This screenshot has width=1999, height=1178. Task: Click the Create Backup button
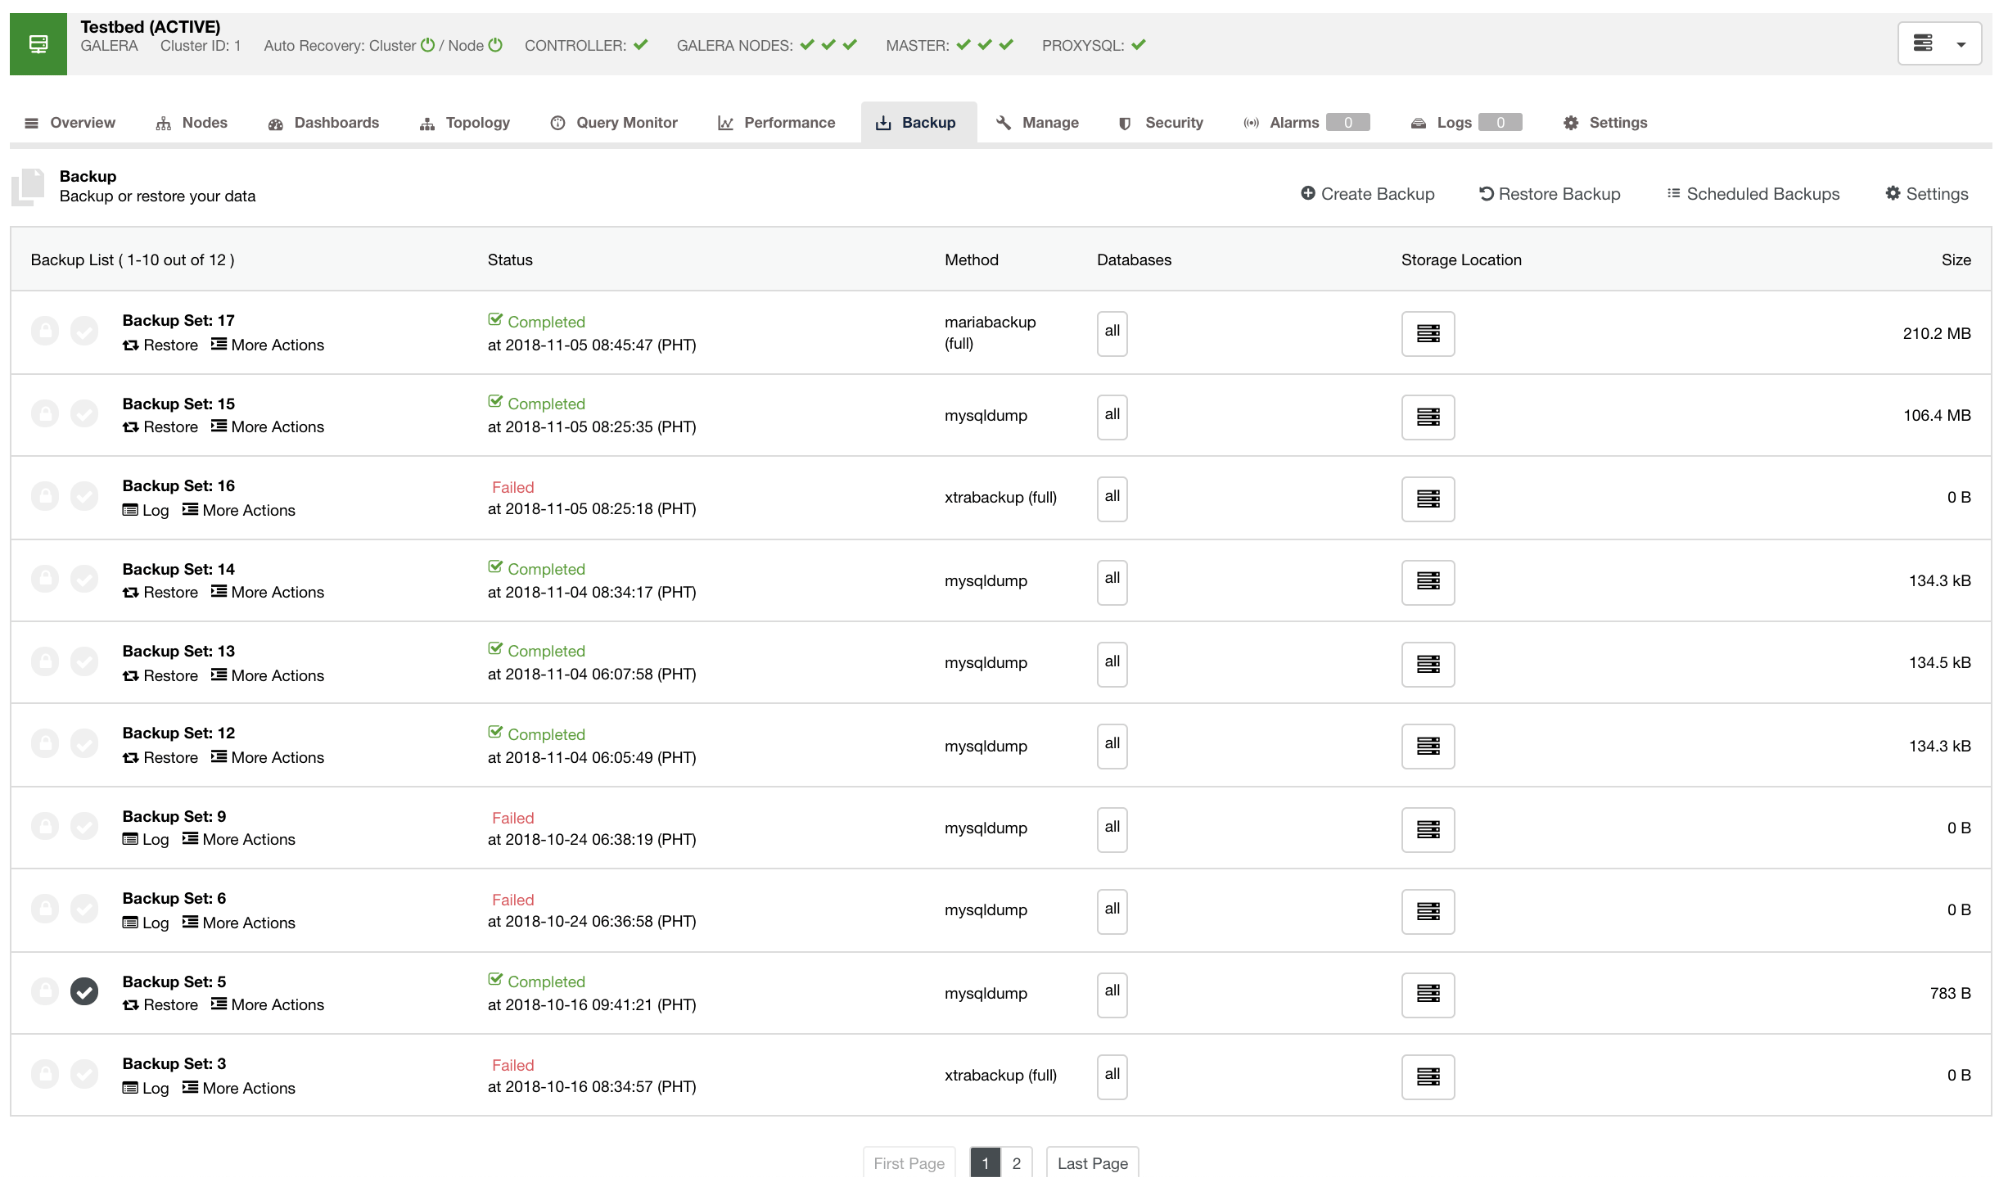1367,193
